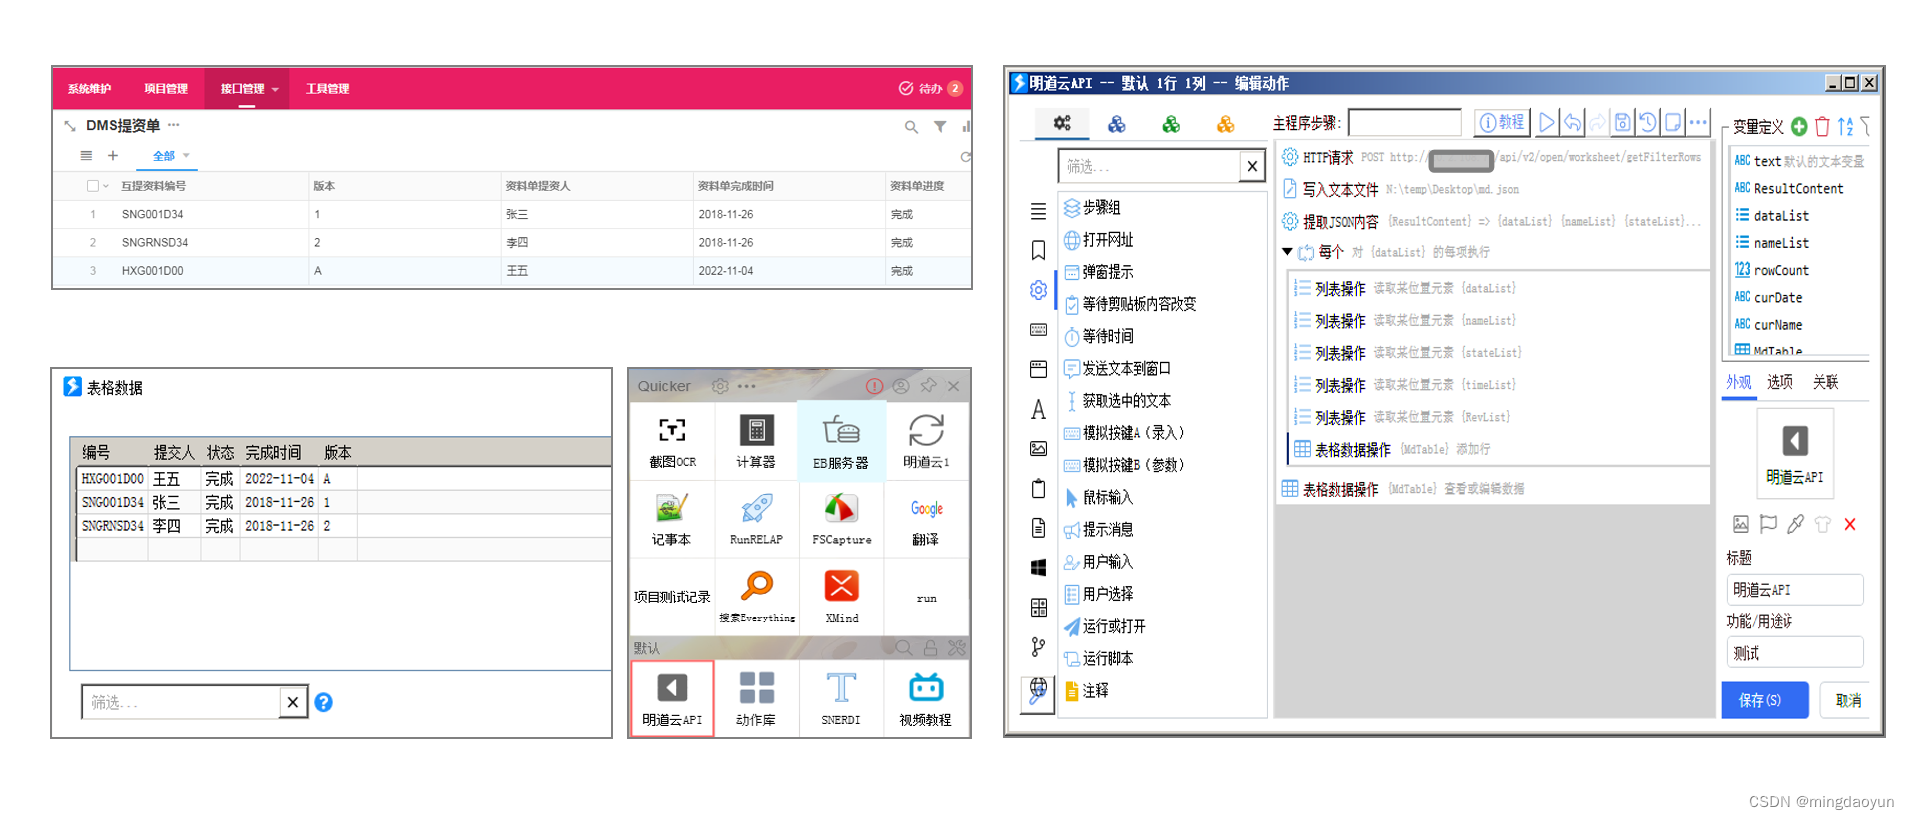The image size is (1909, 820).
Task: Open the 接口管理 dropdown menu
Action: click(x=248, y=89)
